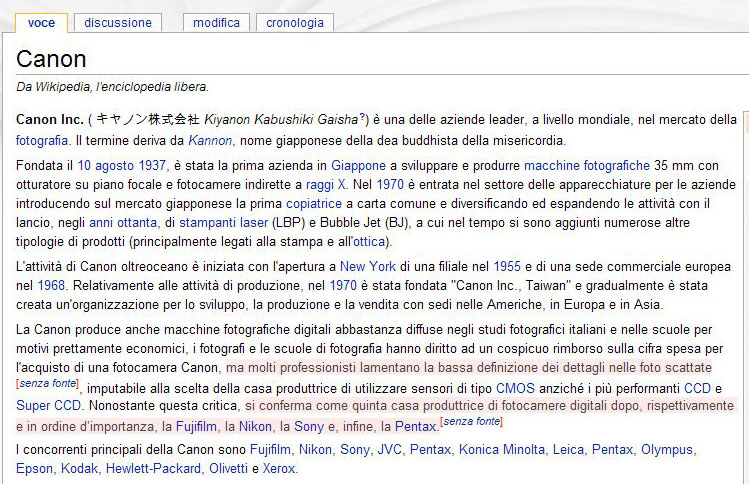Follow the Kodak link
Viewport: 749px width, 484px height.
[79, 469]
